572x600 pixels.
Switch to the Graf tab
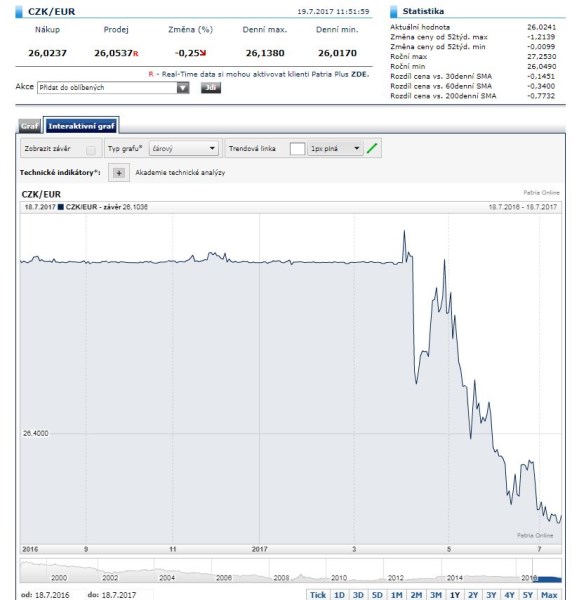pos(29,126)
